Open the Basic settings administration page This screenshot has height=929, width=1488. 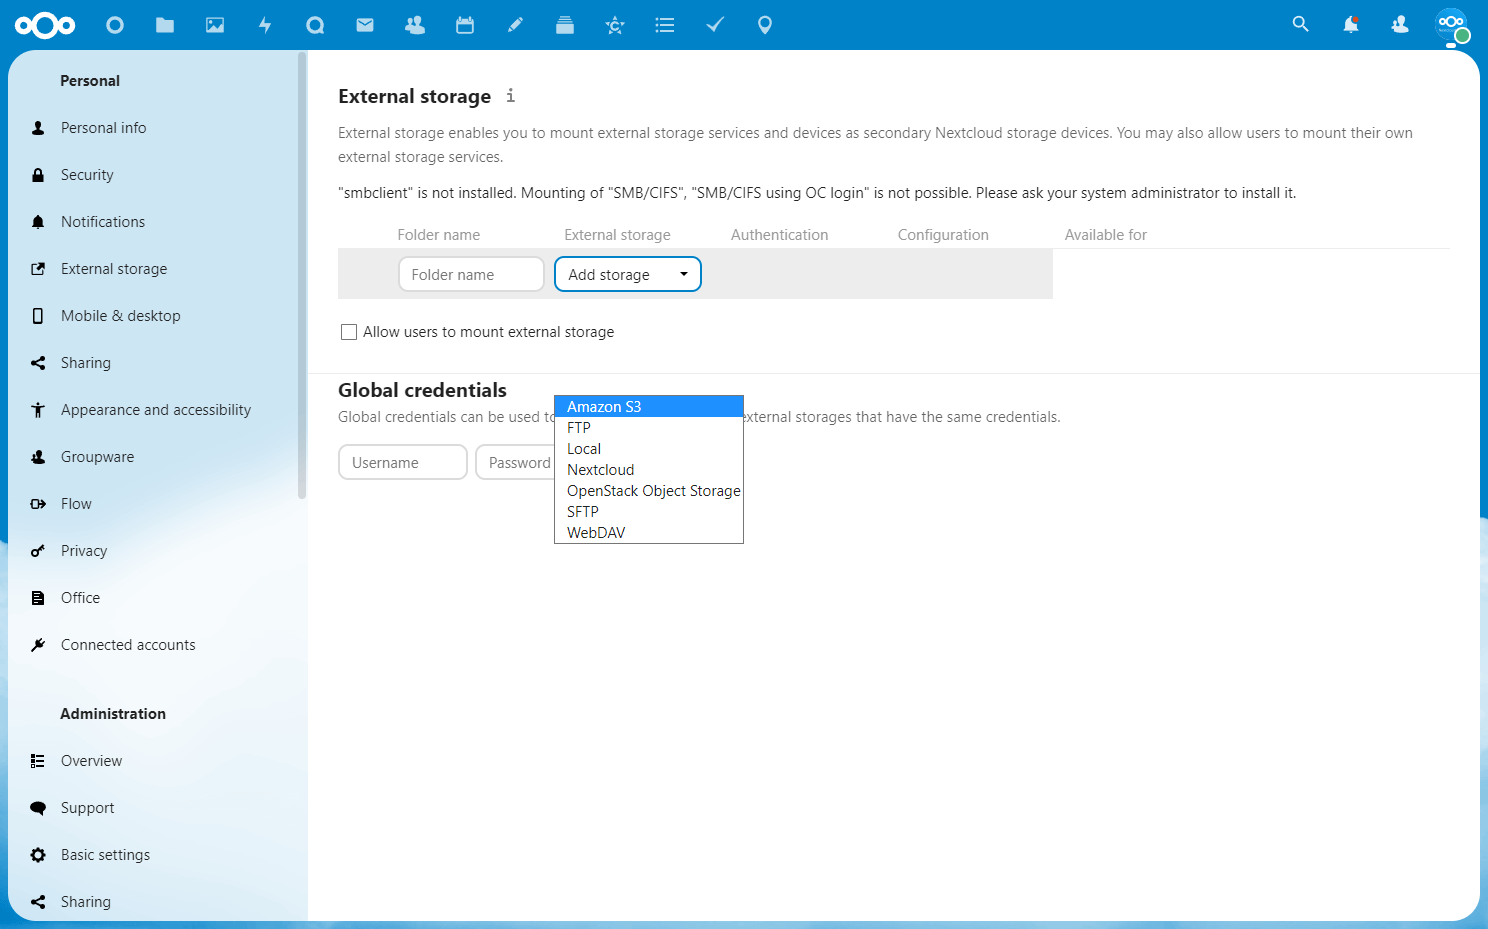point(105,855)
